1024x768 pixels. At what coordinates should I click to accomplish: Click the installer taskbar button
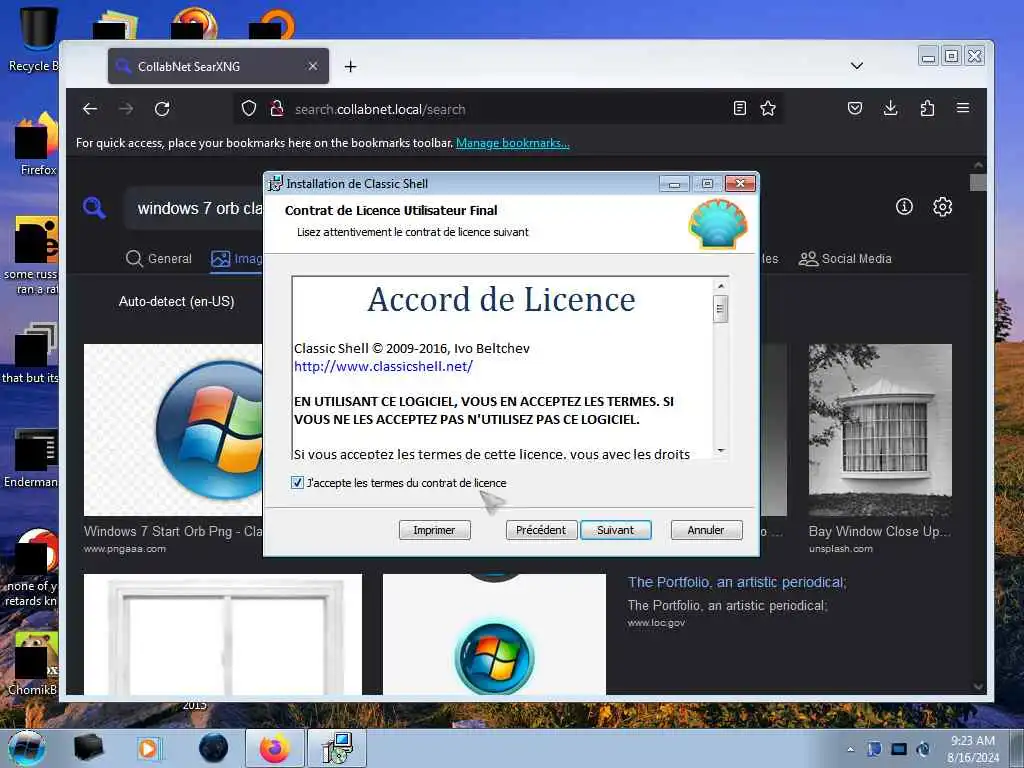tap(337, 748)
